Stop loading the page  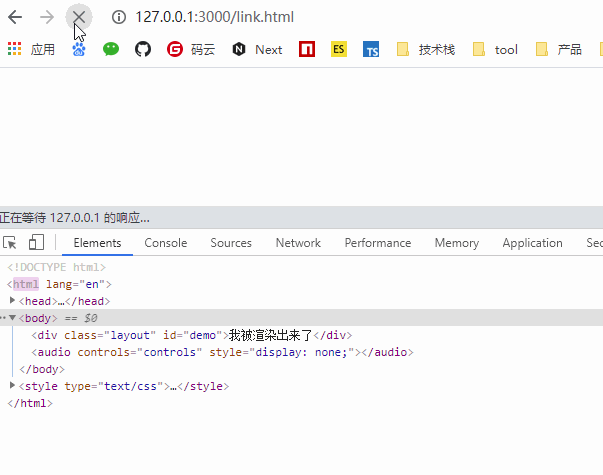coord(79,17)
